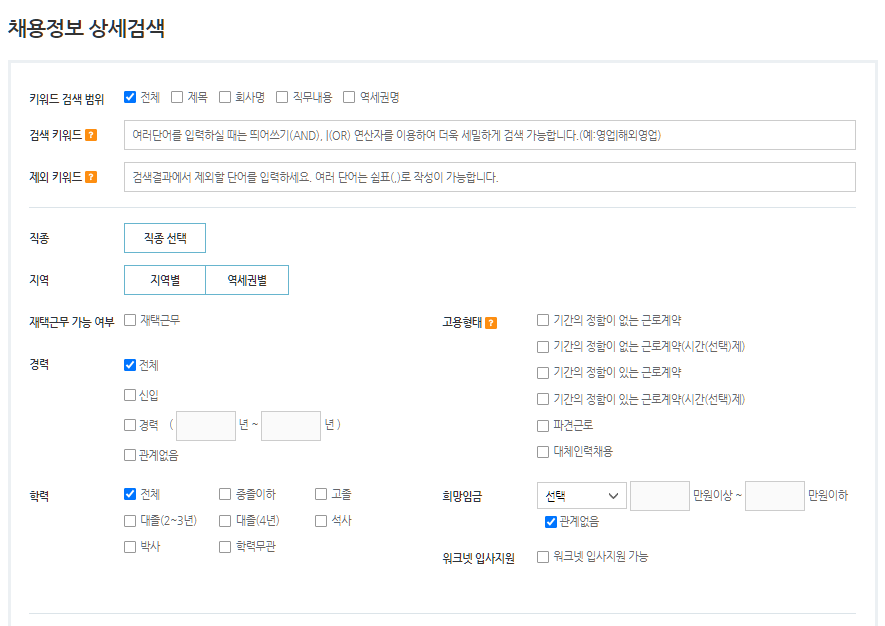
Task: Check 기간의 정함이 있는 근로계약(시간(선택)제) option
Action: [x=543, y=399]
